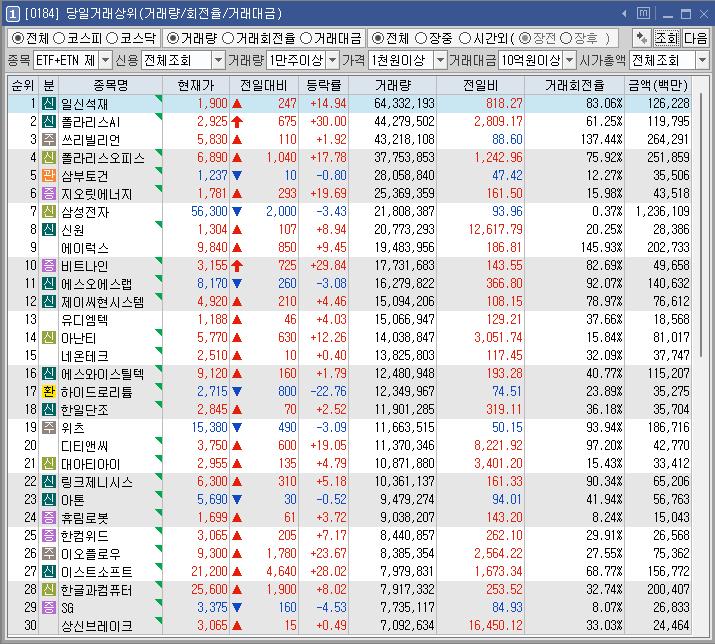The image size is (715, 644).
Task: Click the 신 badge in 폴라리스오피스 row
Action: click(x=49, y=157)
